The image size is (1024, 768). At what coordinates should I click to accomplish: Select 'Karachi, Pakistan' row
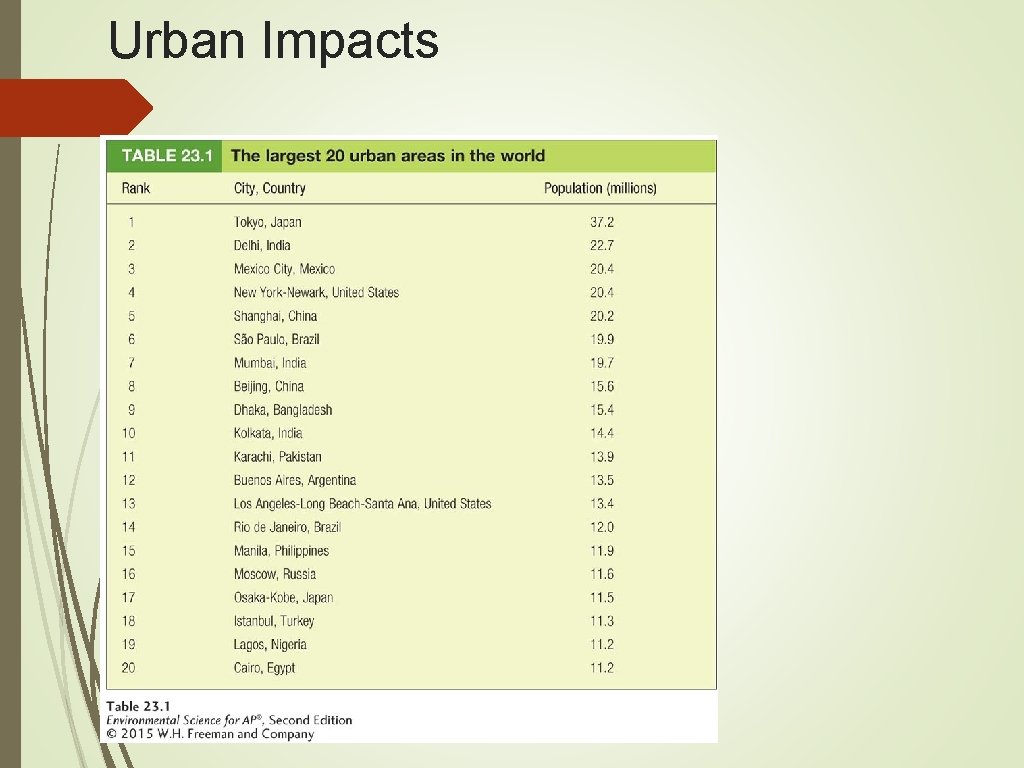tap(278, 456)
